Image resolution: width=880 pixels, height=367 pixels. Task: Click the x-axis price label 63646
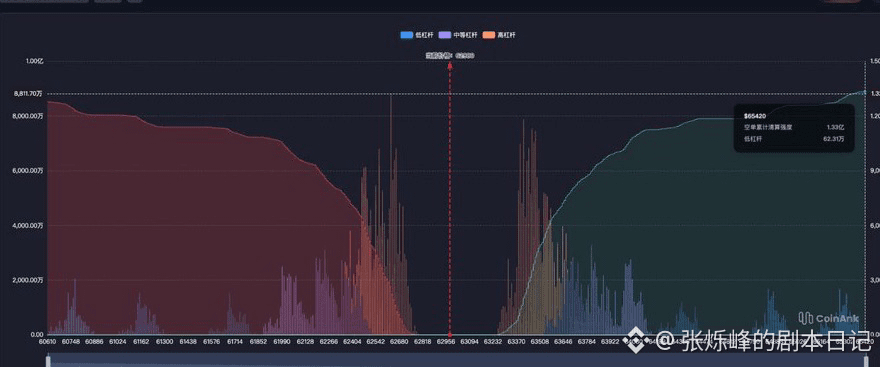click(563, 342)
